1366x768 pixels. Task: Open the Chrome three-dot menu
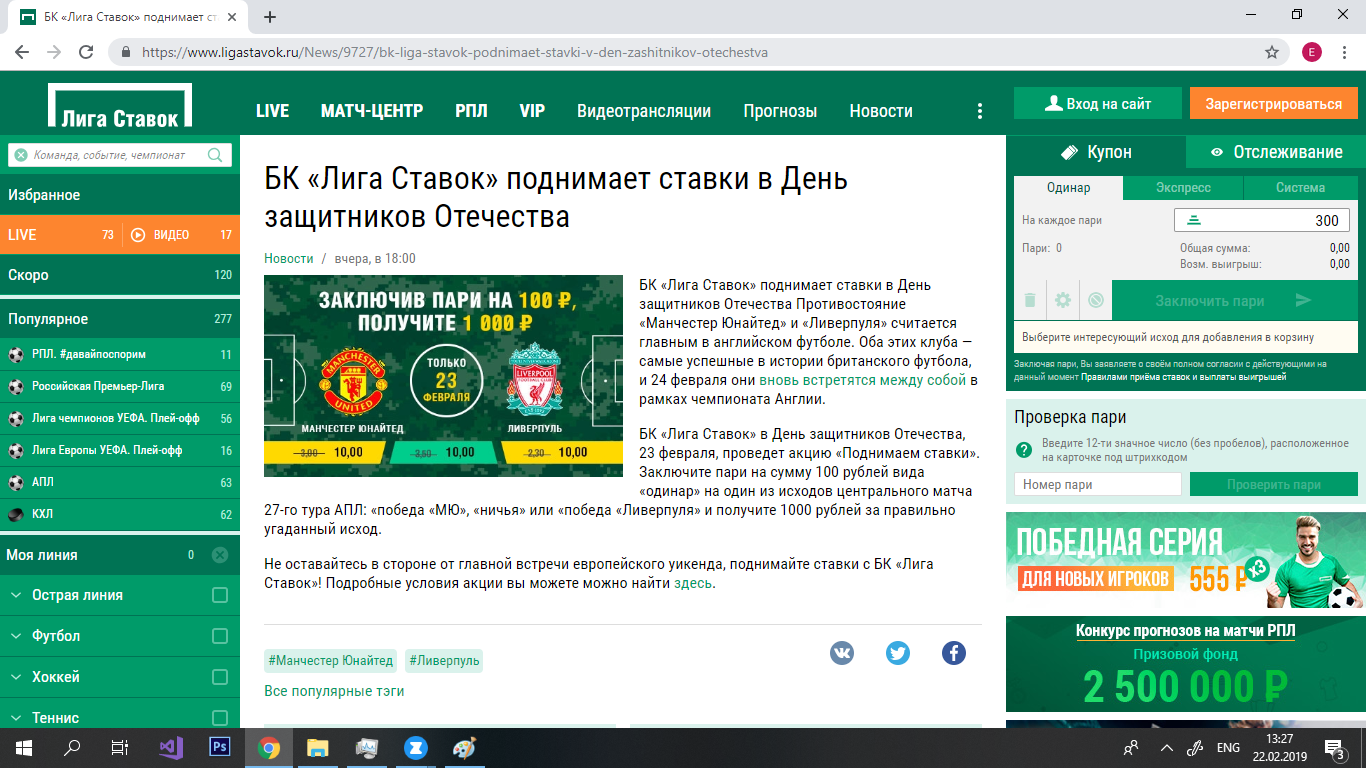click(x=1345, y=52)
